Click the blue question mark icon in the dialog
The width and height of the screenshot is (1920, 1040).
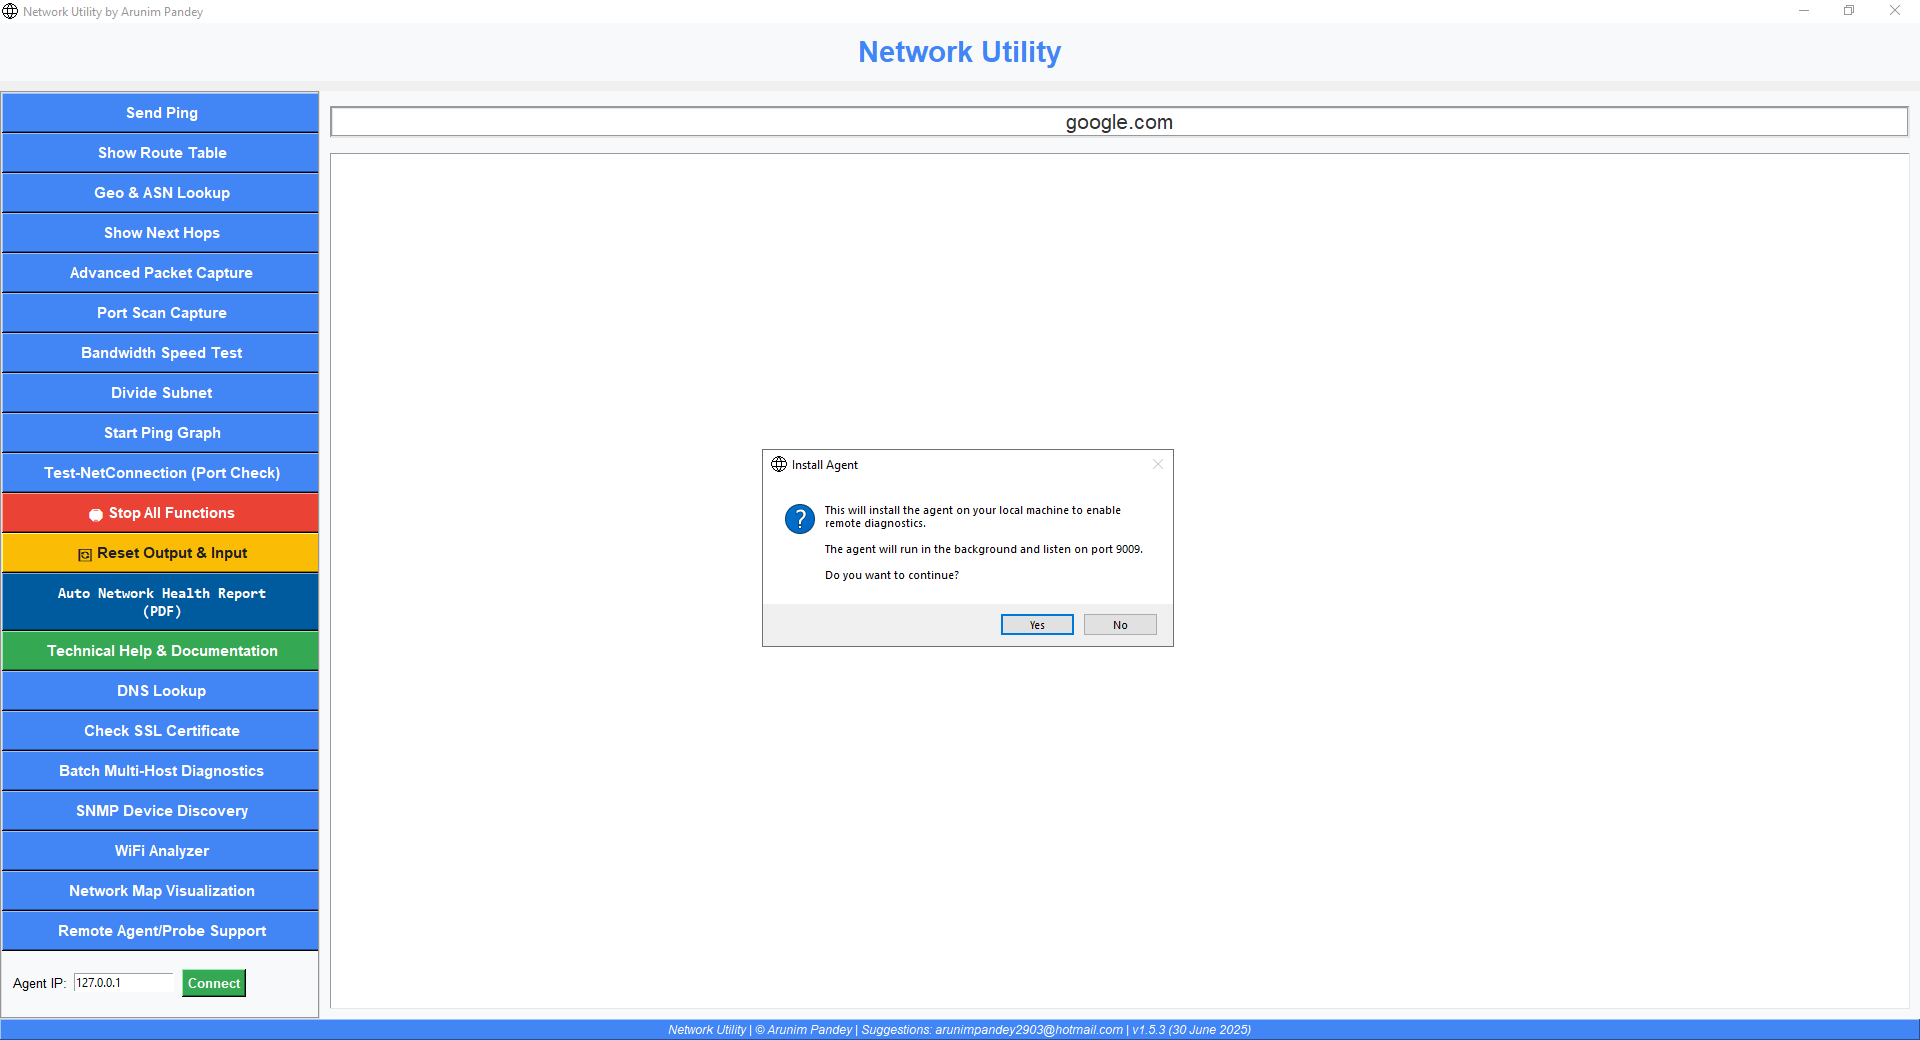[x=799, y=519]
